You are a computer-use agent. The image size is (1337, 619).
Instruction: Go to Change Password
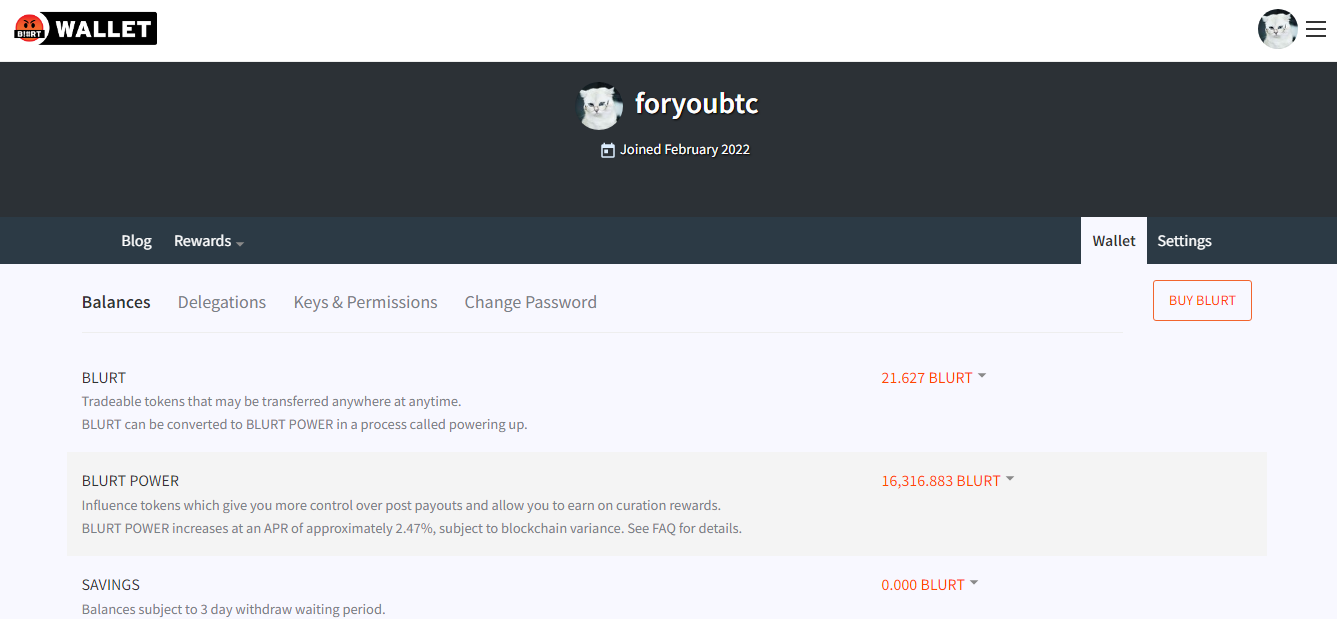coord(530,302)
